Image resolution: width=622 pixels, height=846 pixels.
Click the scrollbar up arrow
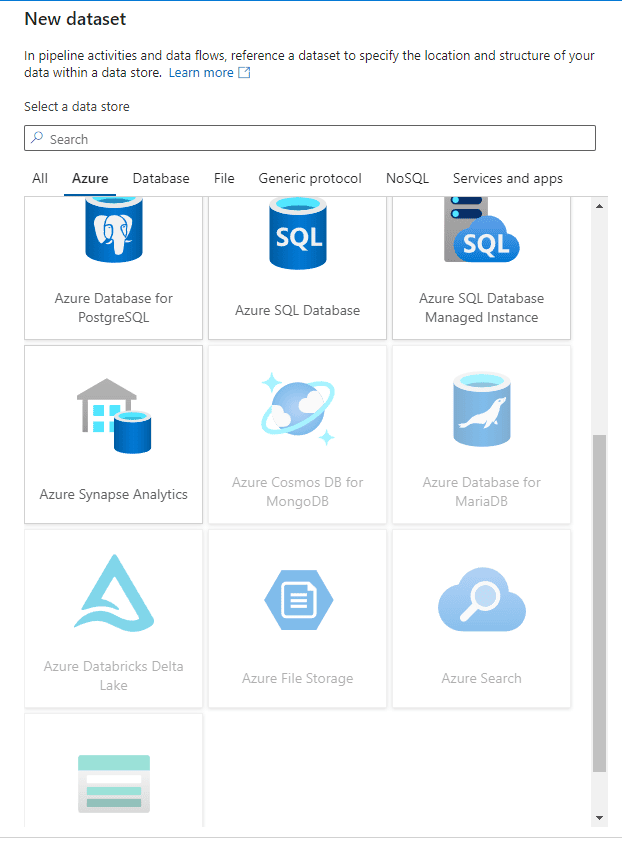pyautogui.click(x=599, y=206)
